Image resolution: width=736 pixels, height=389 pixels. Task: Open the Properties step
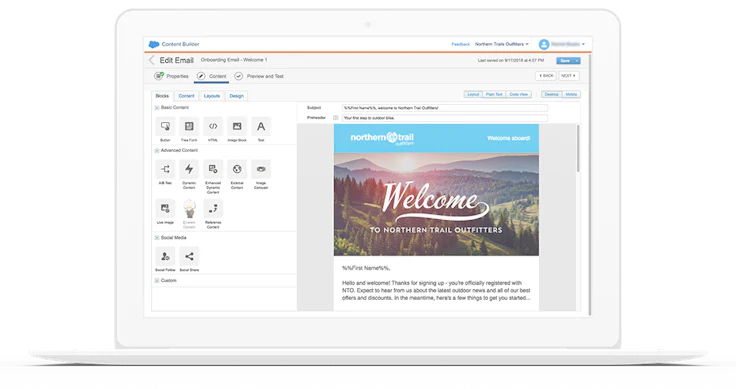171,76
